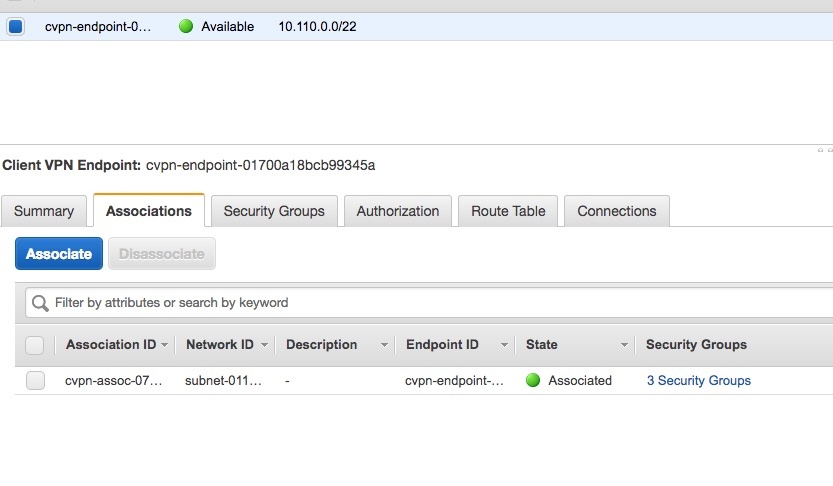
Task: Click the search magnifier icon in filter box
Action: pyautogui.click(x=40, y=303)
